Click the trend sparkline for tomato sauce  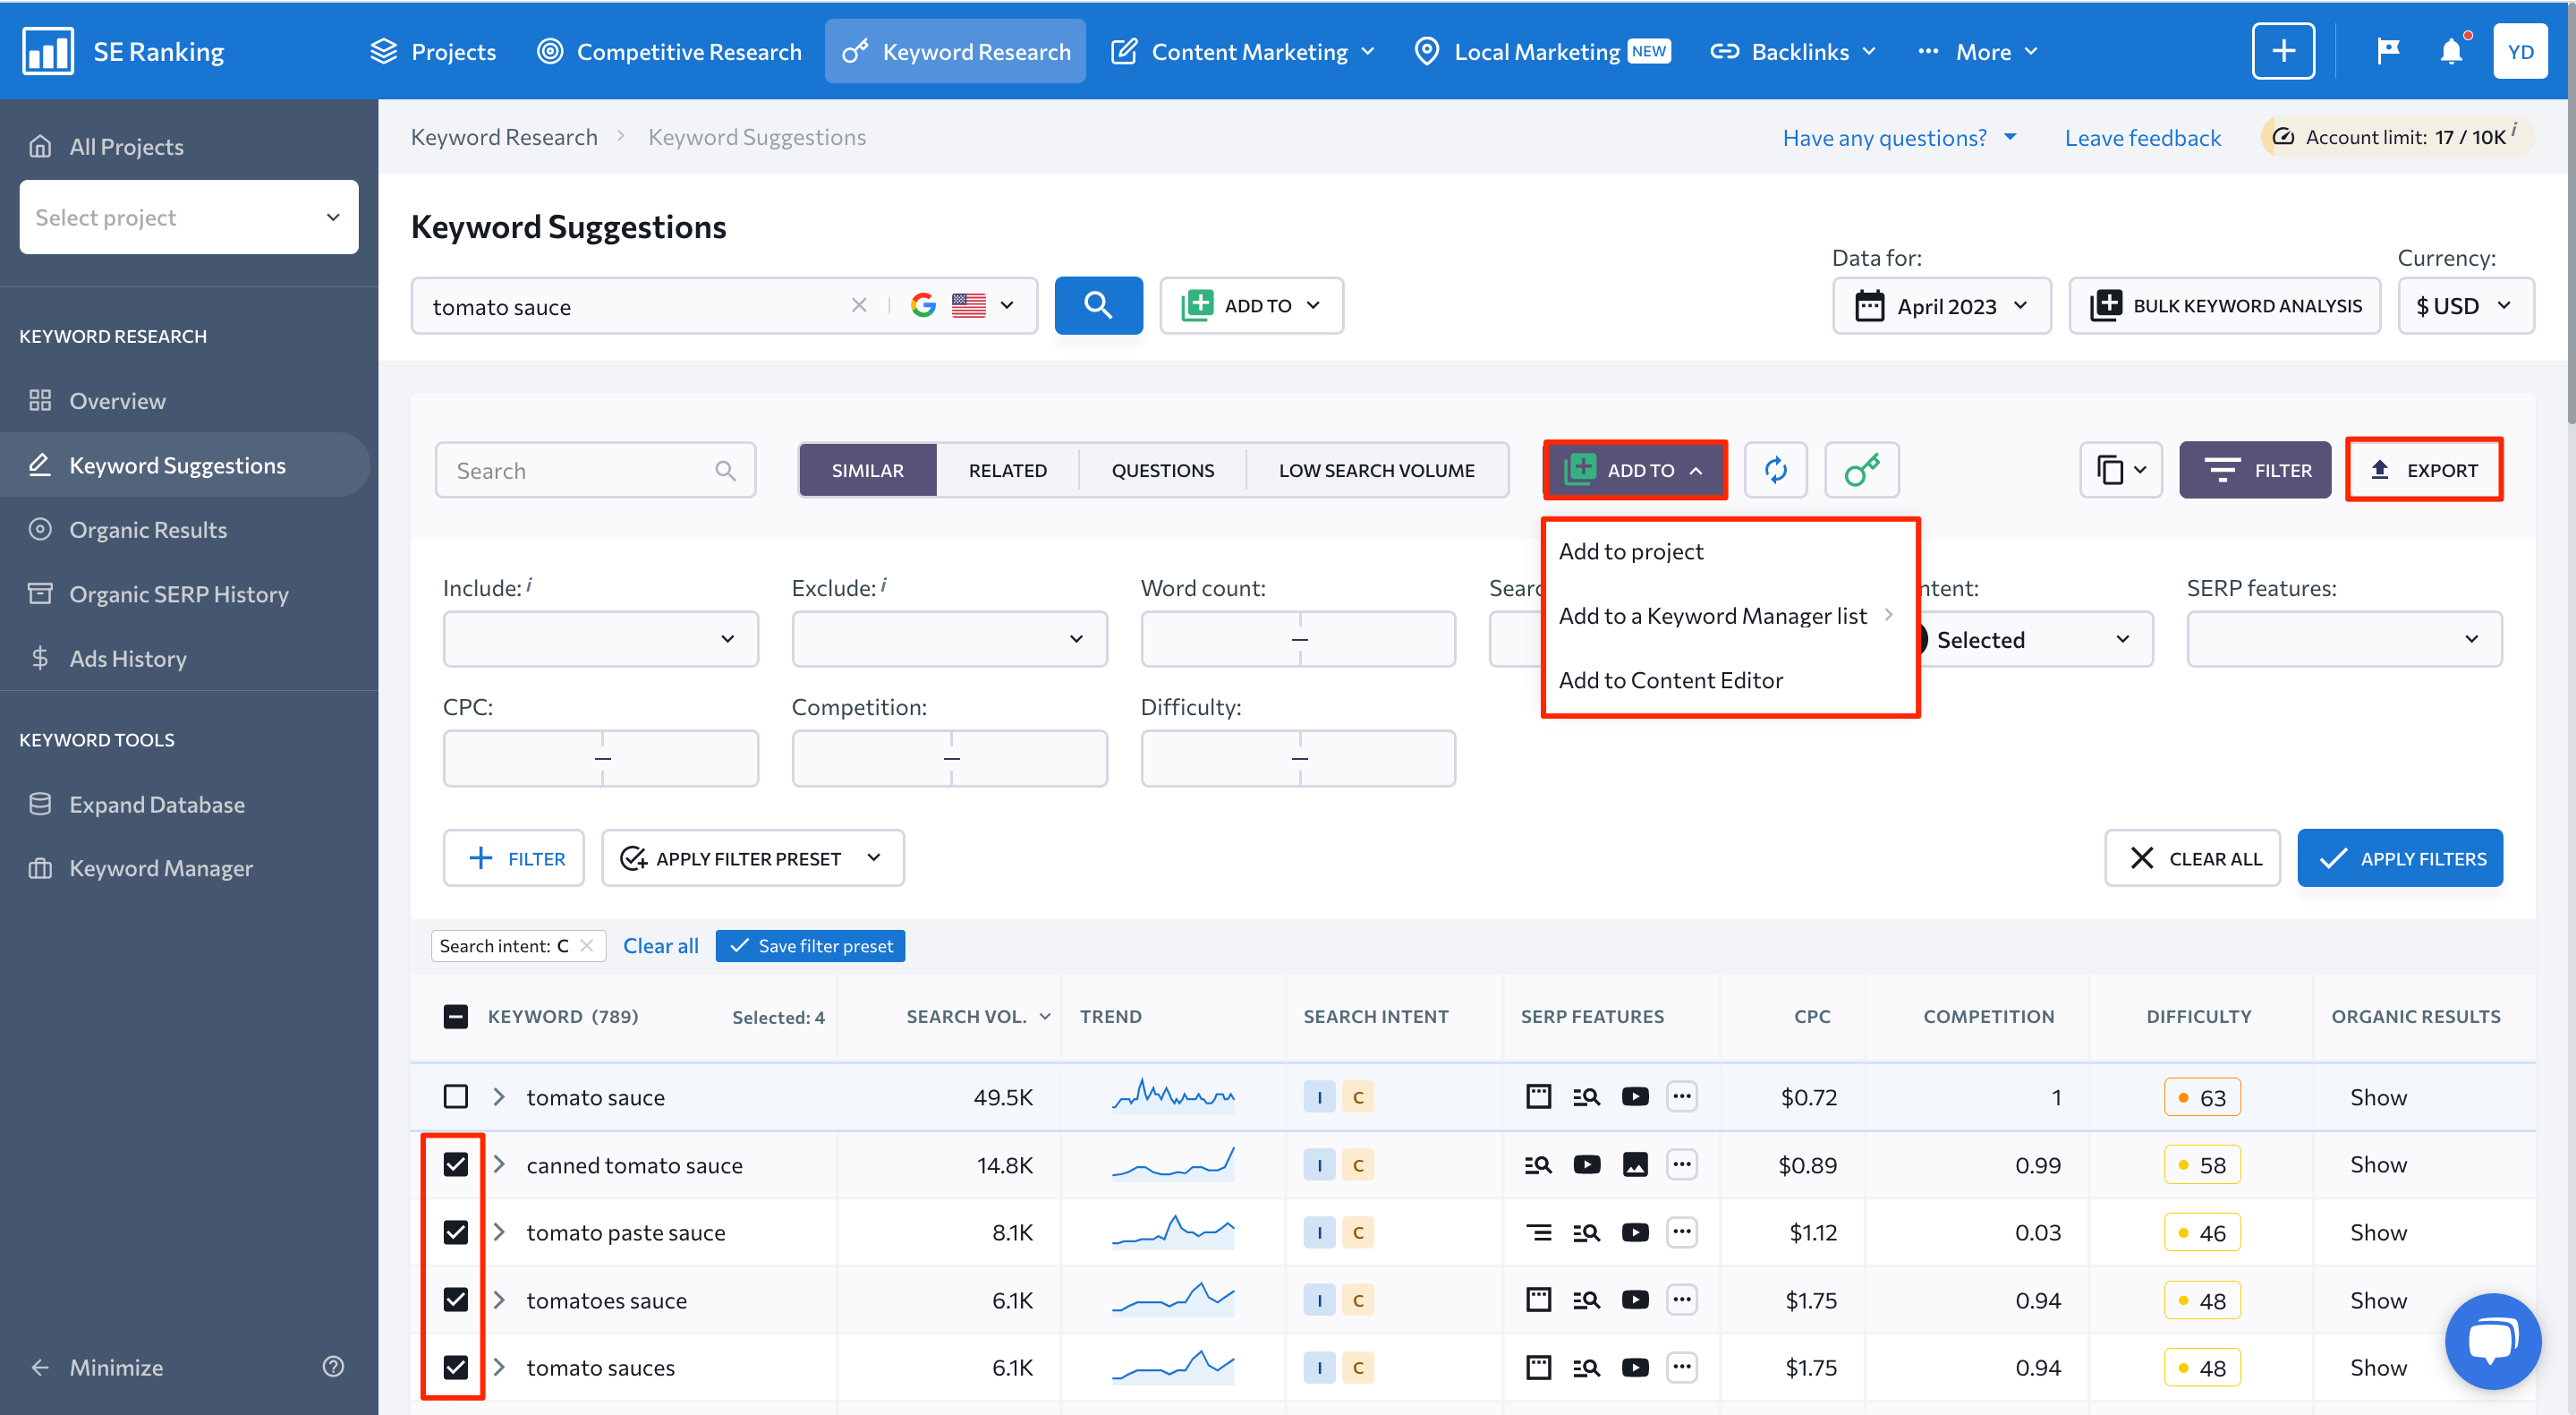click(1173, 1096)
